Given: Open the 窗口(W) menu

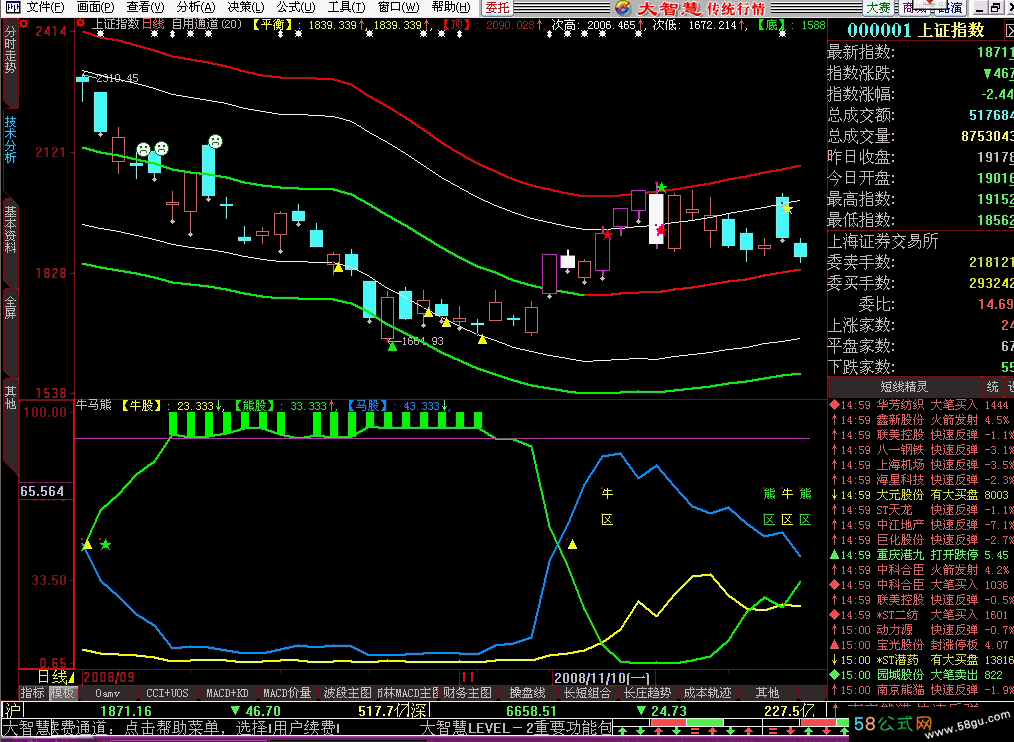Looking at the screenshot, I should (398, 8).
